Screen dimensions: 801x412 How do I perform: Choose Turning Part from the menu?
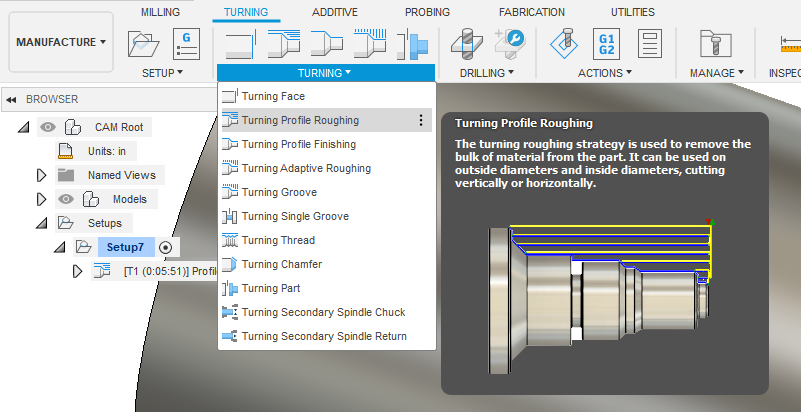(x=326, y=288)
